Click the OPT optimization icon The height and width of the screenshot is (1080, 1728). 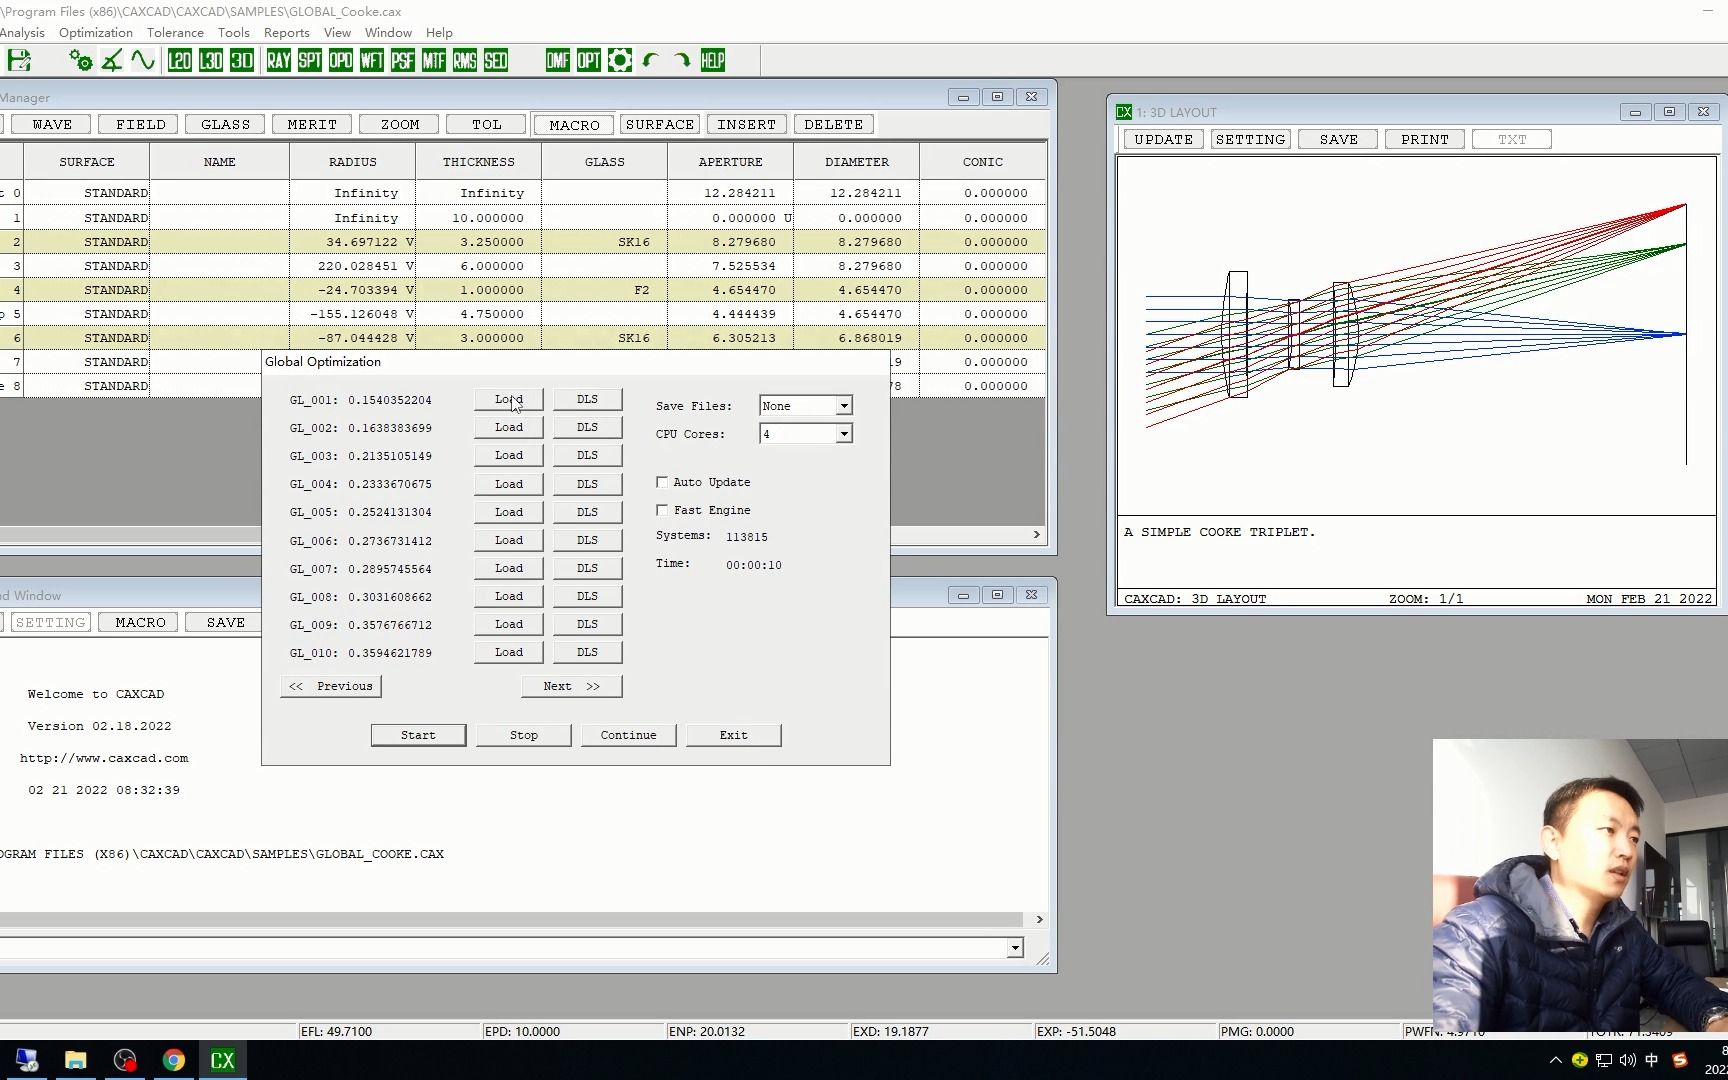coord(589,60)
